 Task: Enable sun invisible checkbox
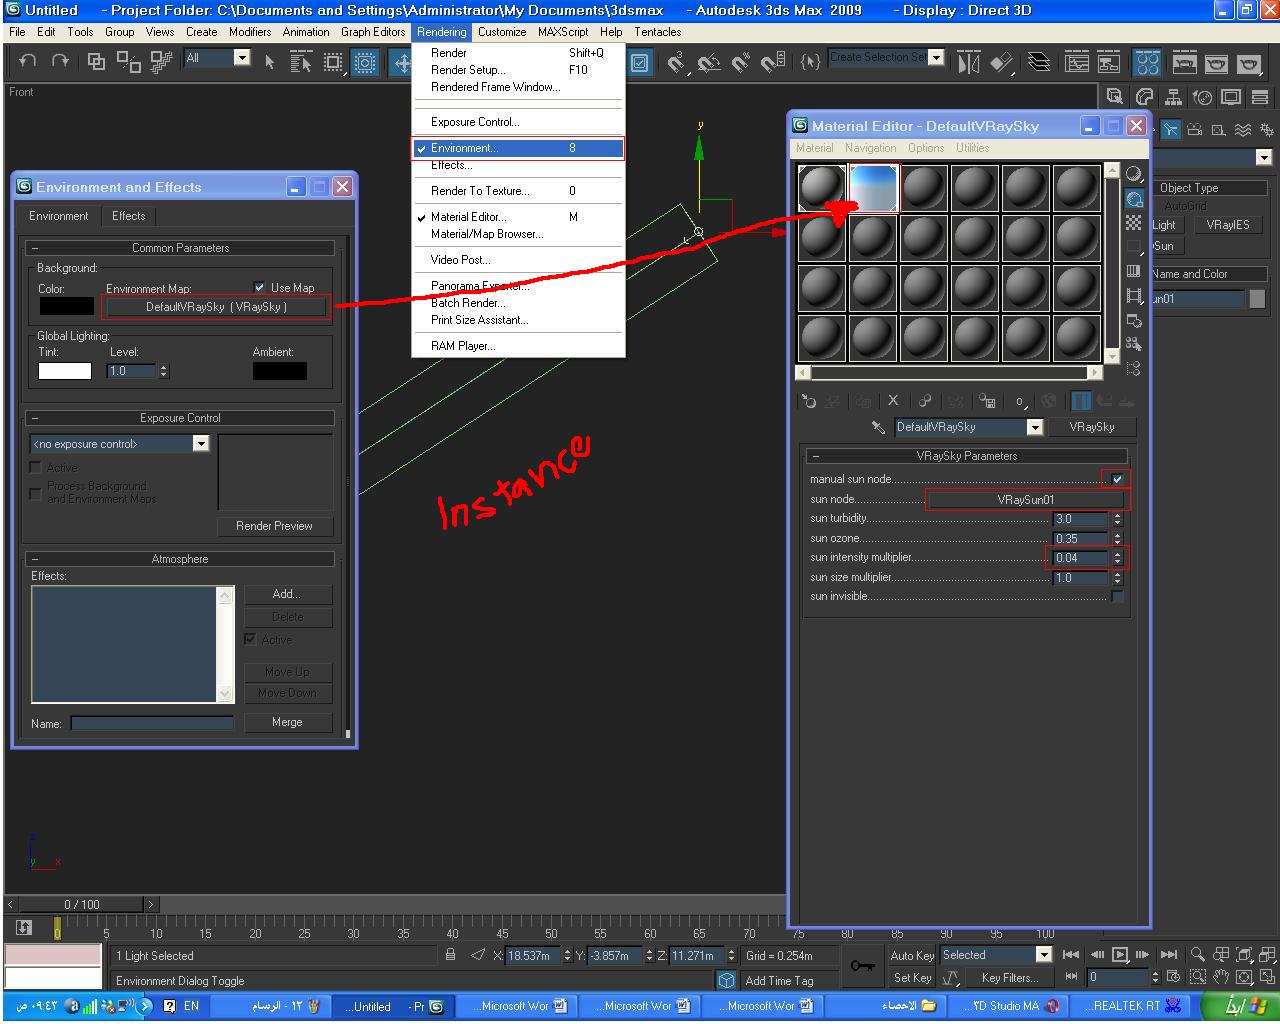tap(1117, 596)
